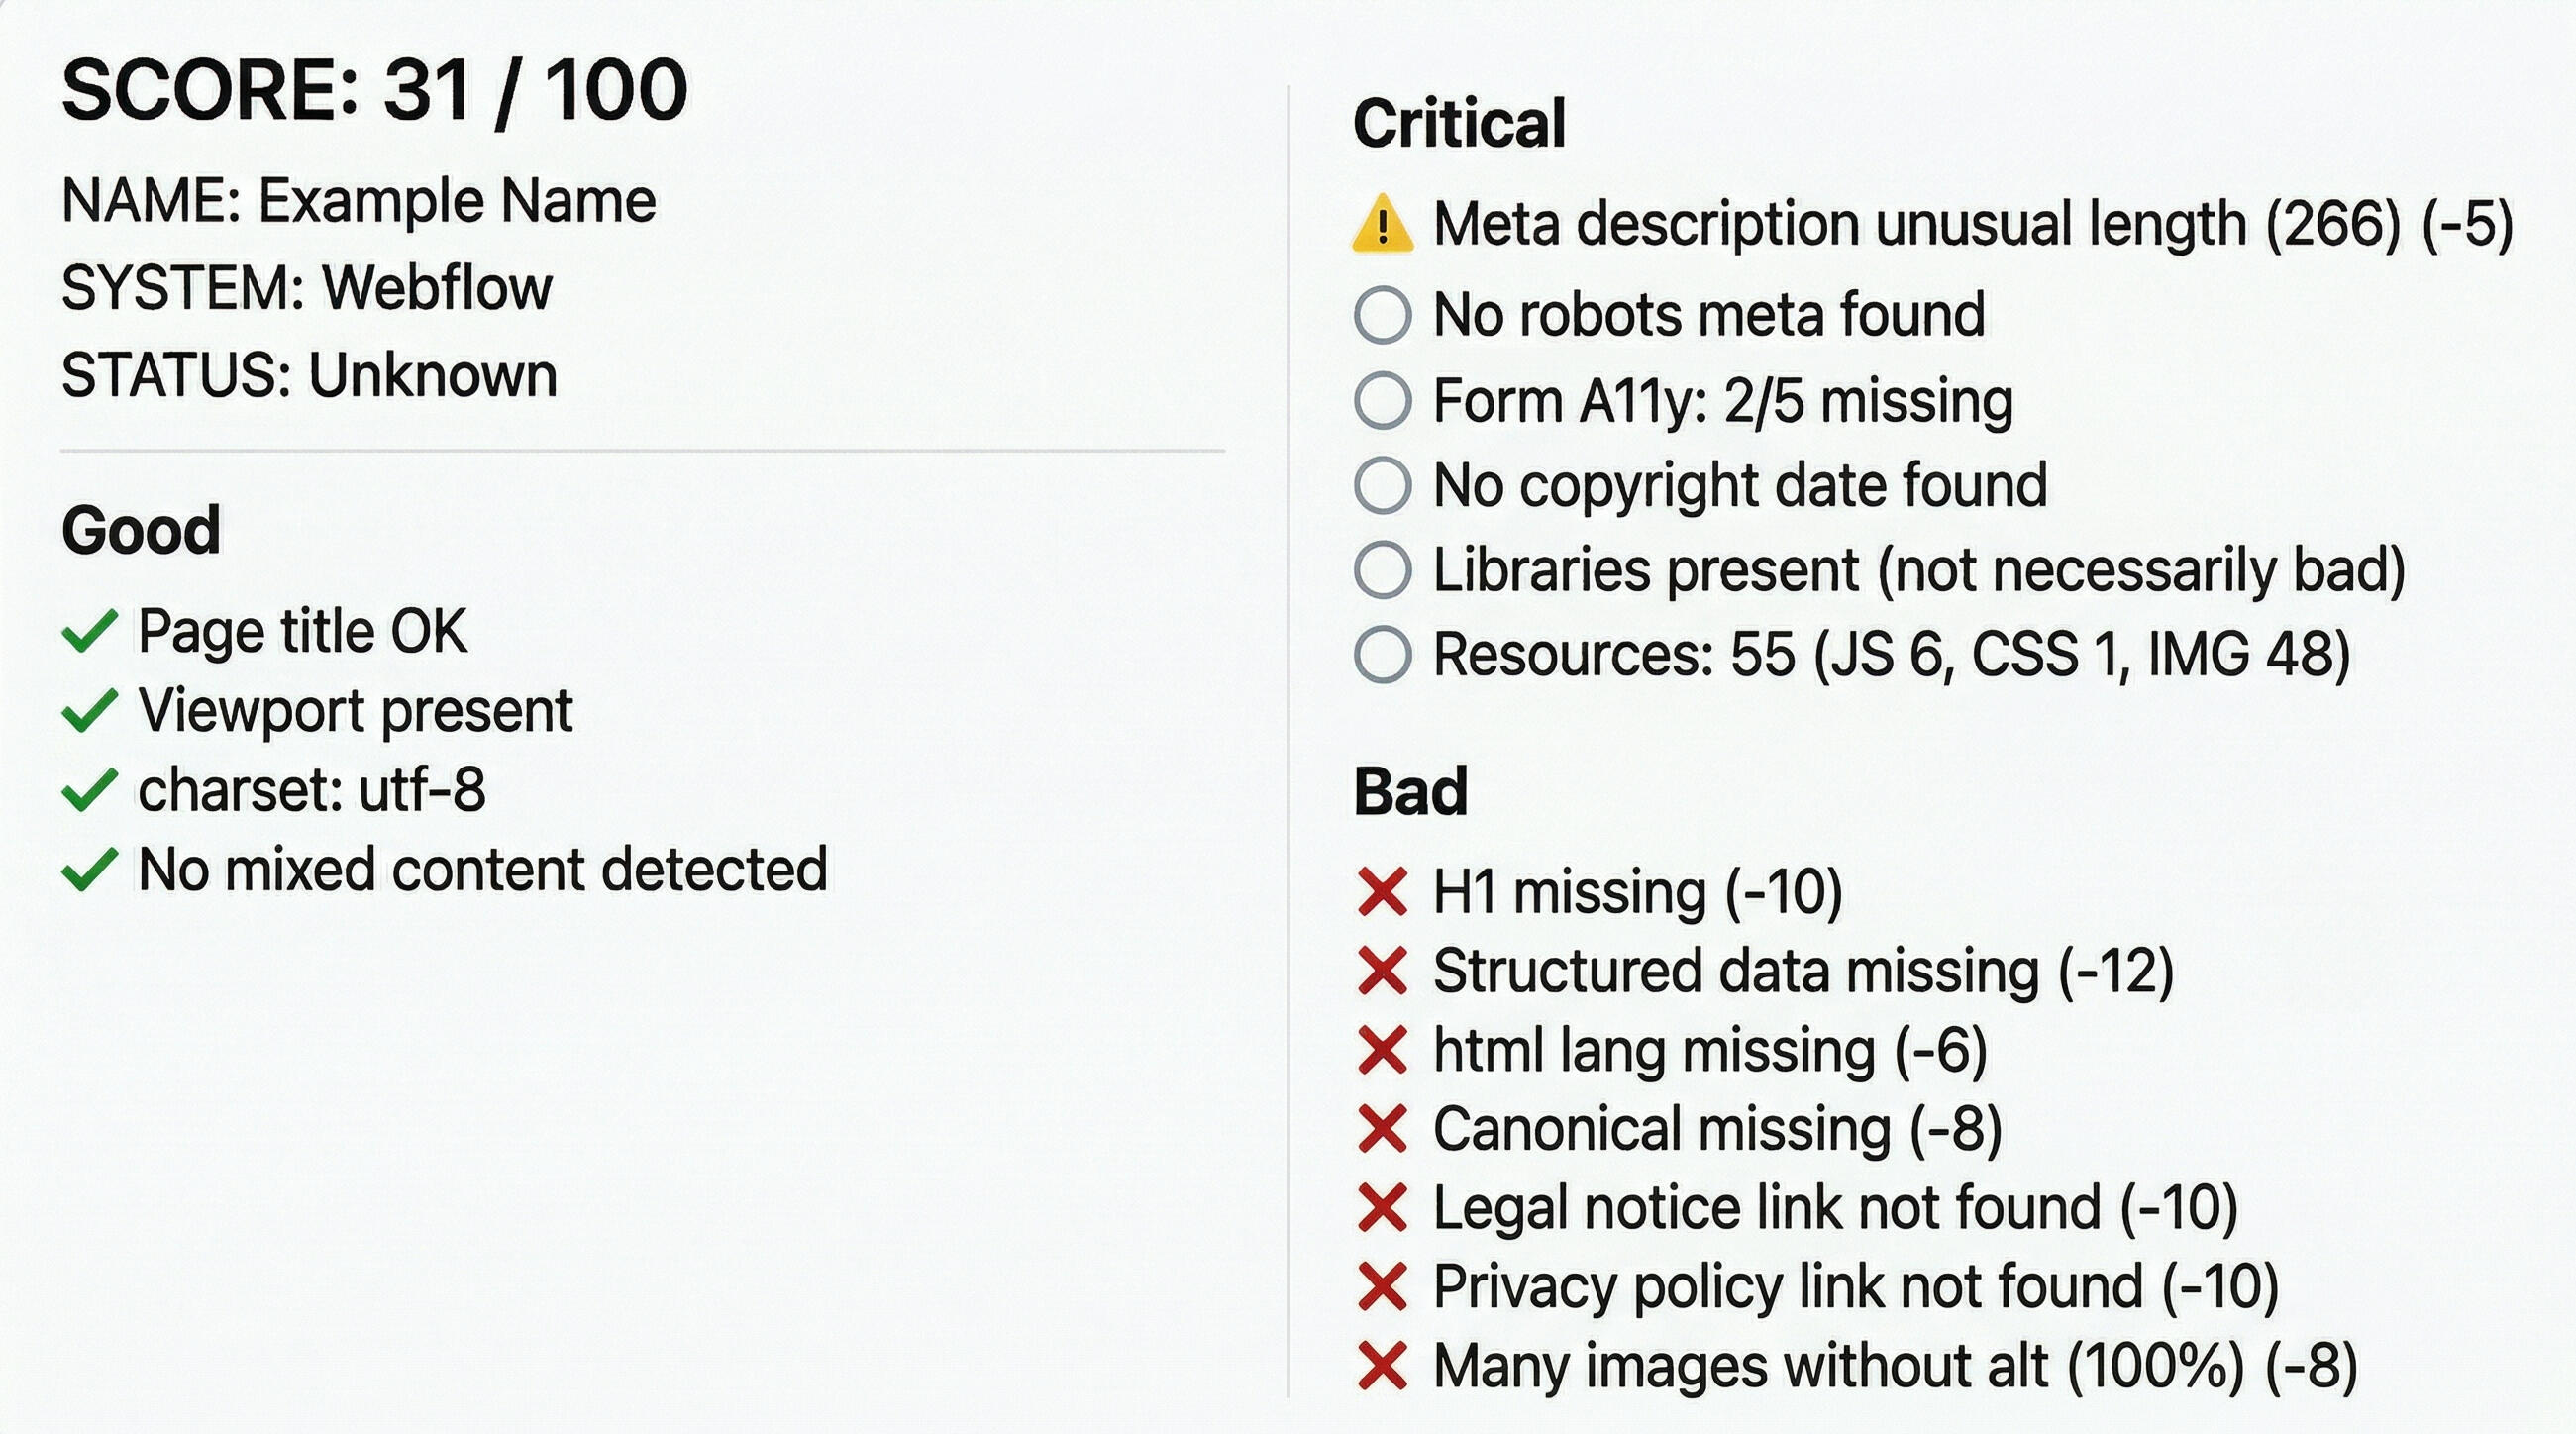Image resolution: width=2576 pixels, height=1434 pixels.
Task: Click the checkmark for No mixed content detected
Action: pyautogui.click(x=90, y=869)
